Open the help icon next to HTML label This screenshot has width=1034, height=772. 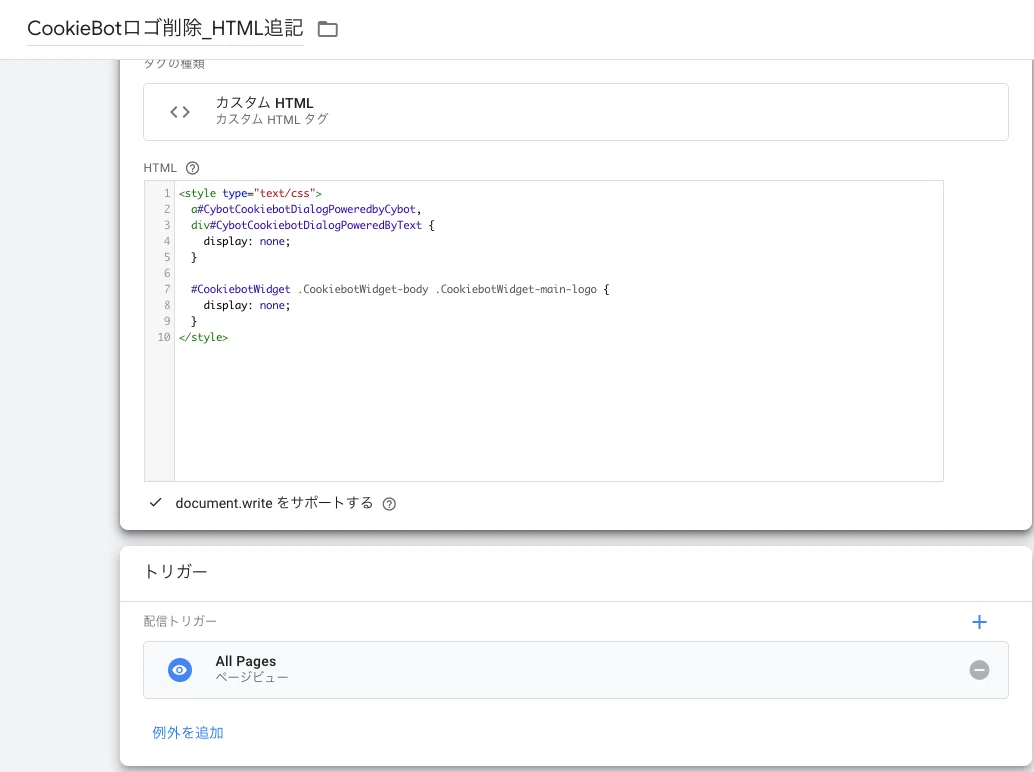192,168
